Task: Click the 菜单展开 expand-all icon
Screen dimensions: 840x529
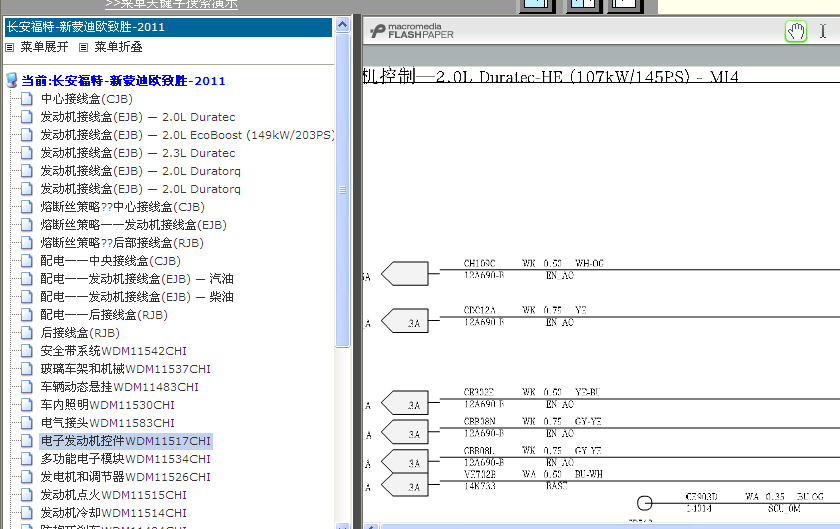Action: (x=9, y=47)
